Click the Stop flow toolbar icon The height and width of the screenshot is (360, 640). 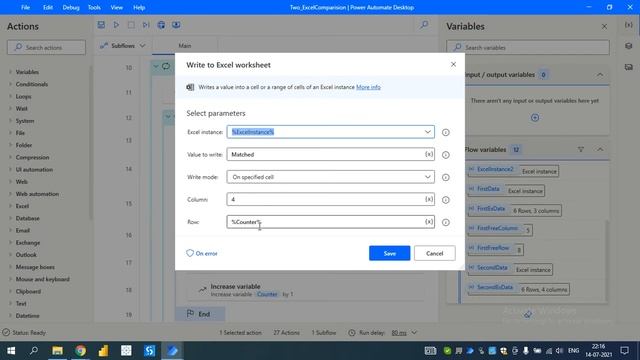[x=131, y=25]
